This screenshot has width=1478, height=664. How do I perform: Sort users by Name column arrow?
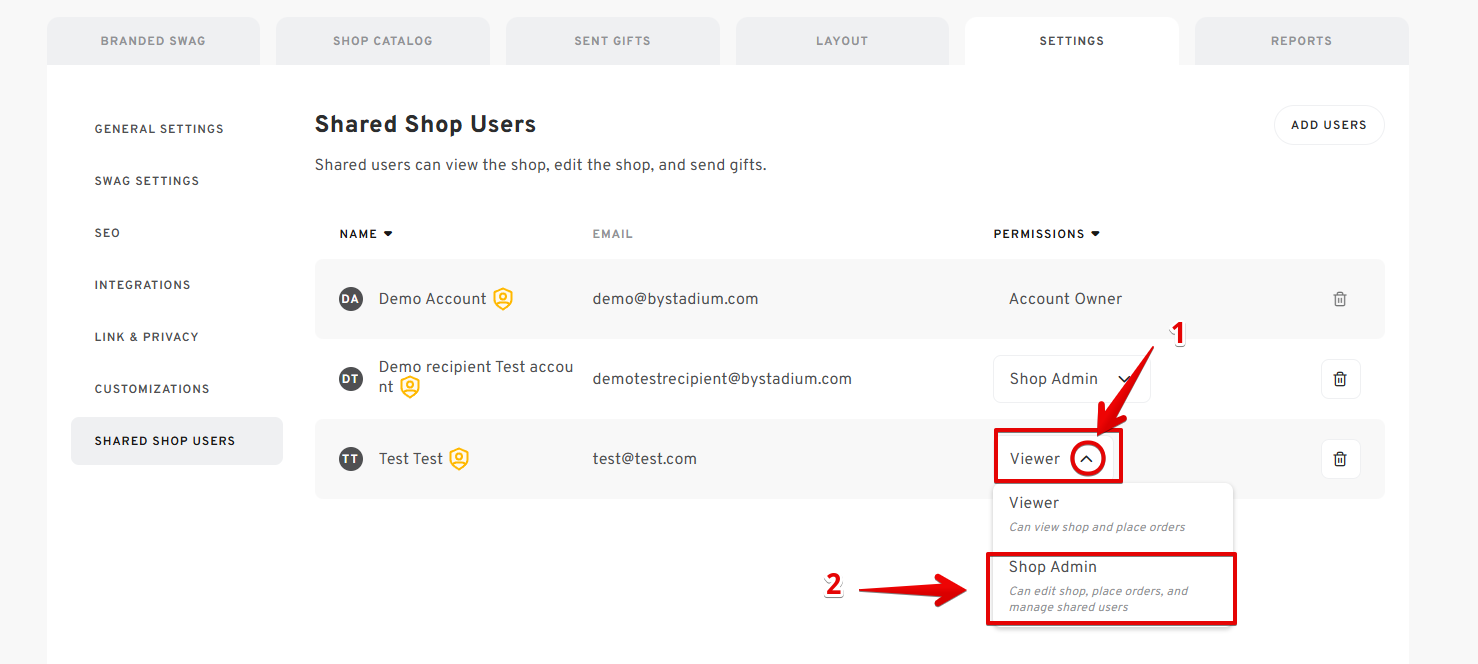(388, 234)
